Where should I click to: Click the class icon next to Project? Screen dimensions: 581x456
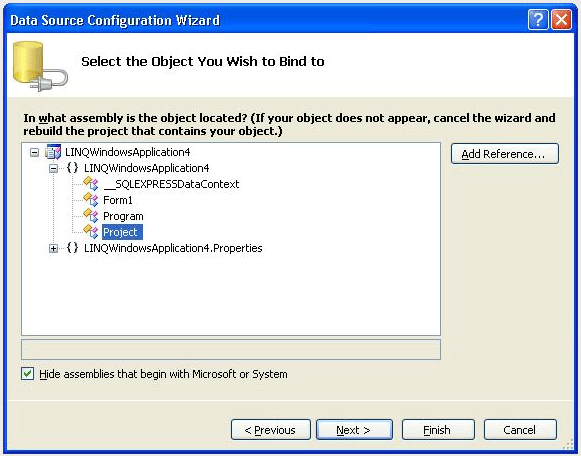[91, 232]
